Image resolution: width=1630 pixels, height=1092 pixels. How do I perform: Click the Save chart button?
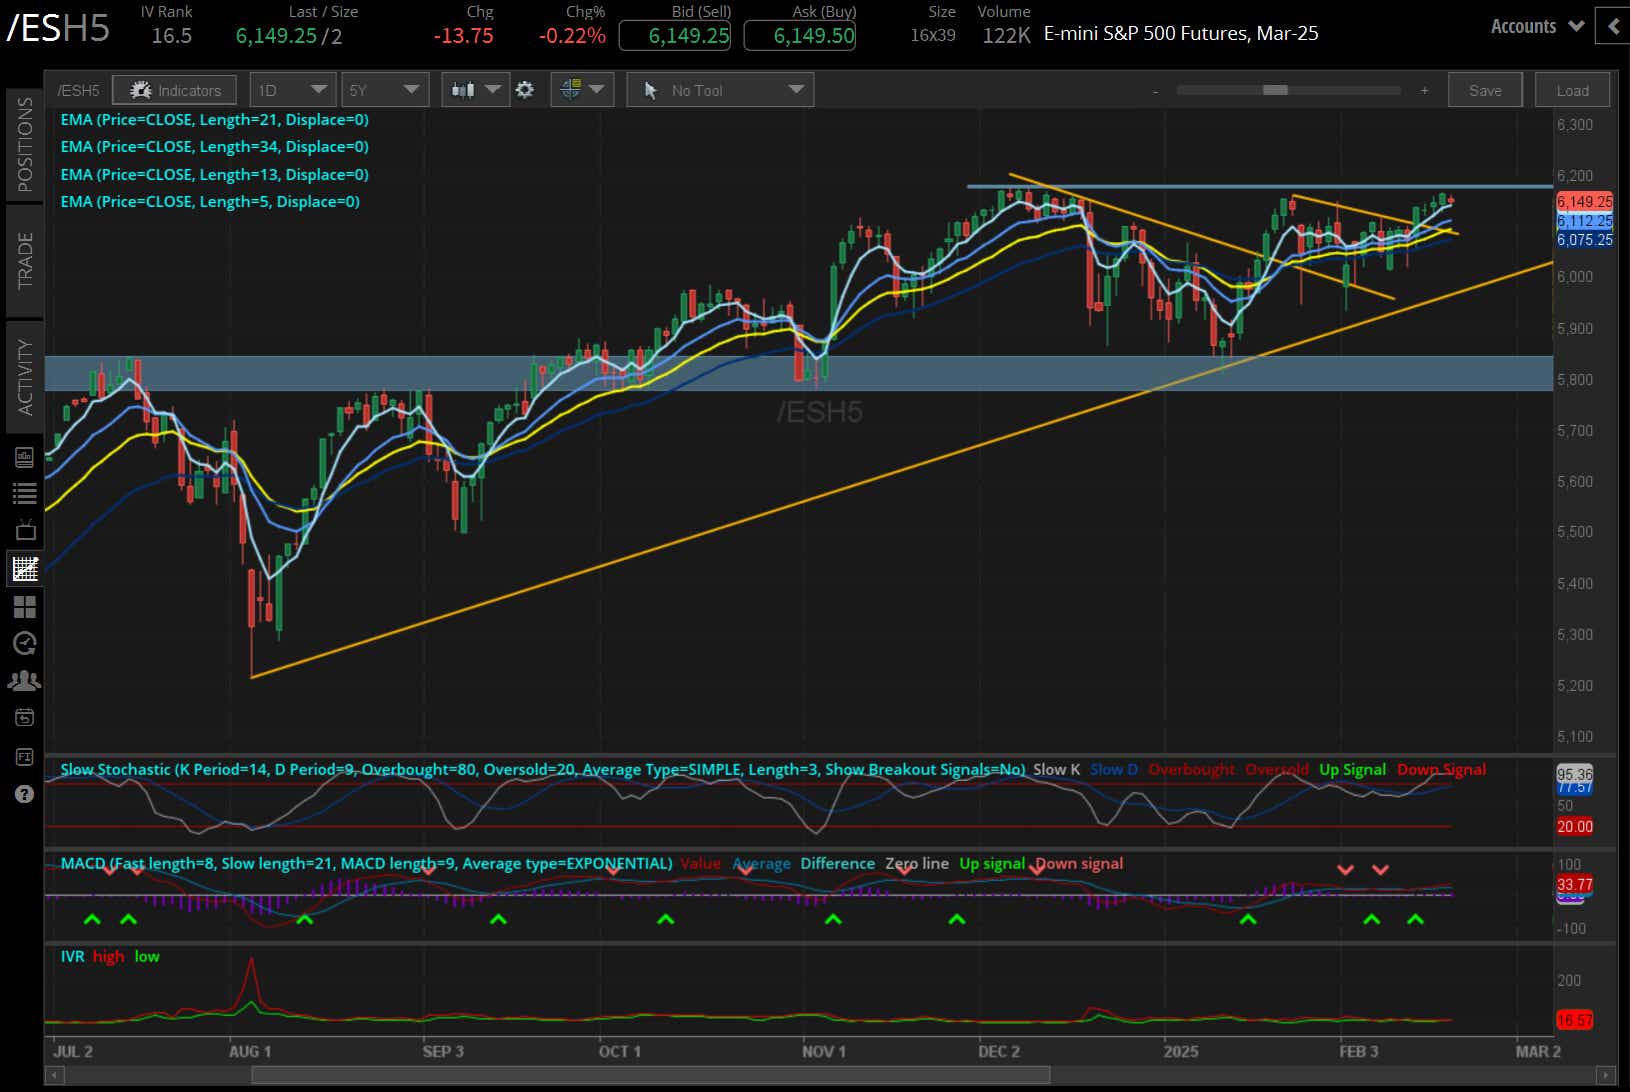pyautogui.click(x=1485, y=89)
